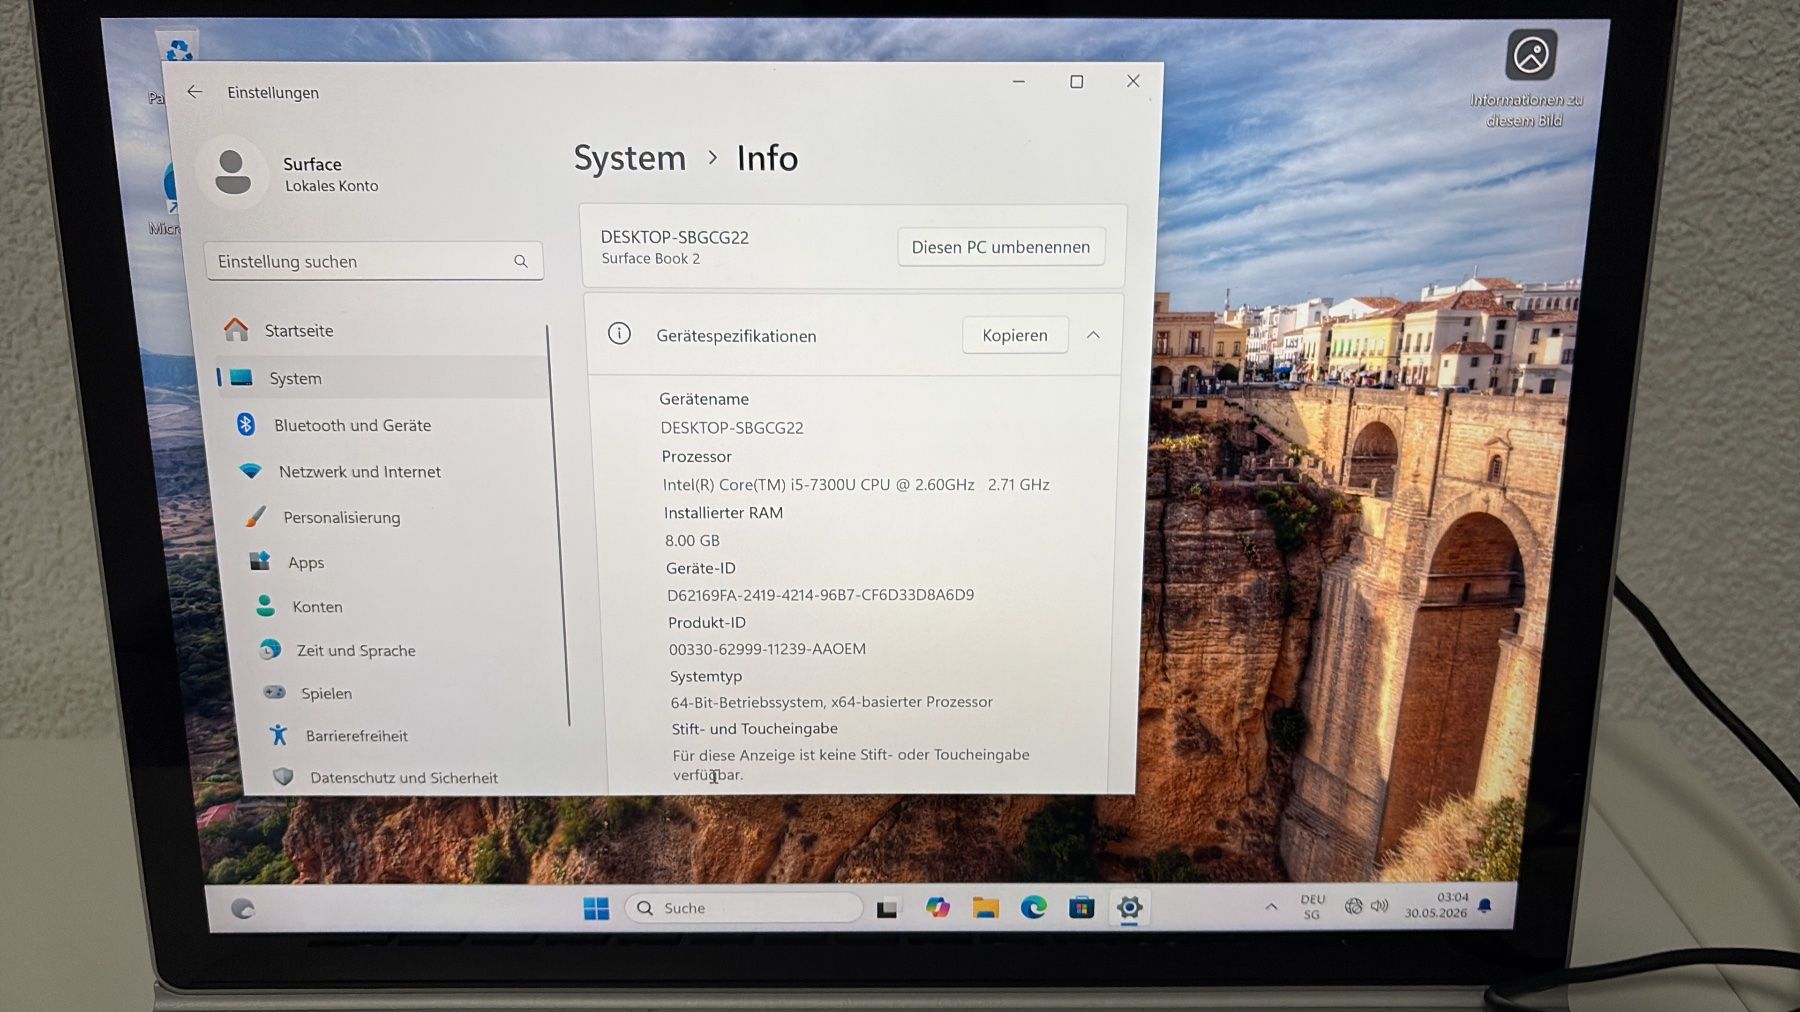Click Diesen PC umbenennen button
The width and height of the screenshot is (1800, 1012).
pyautogui.click(x=1001, y=247)
